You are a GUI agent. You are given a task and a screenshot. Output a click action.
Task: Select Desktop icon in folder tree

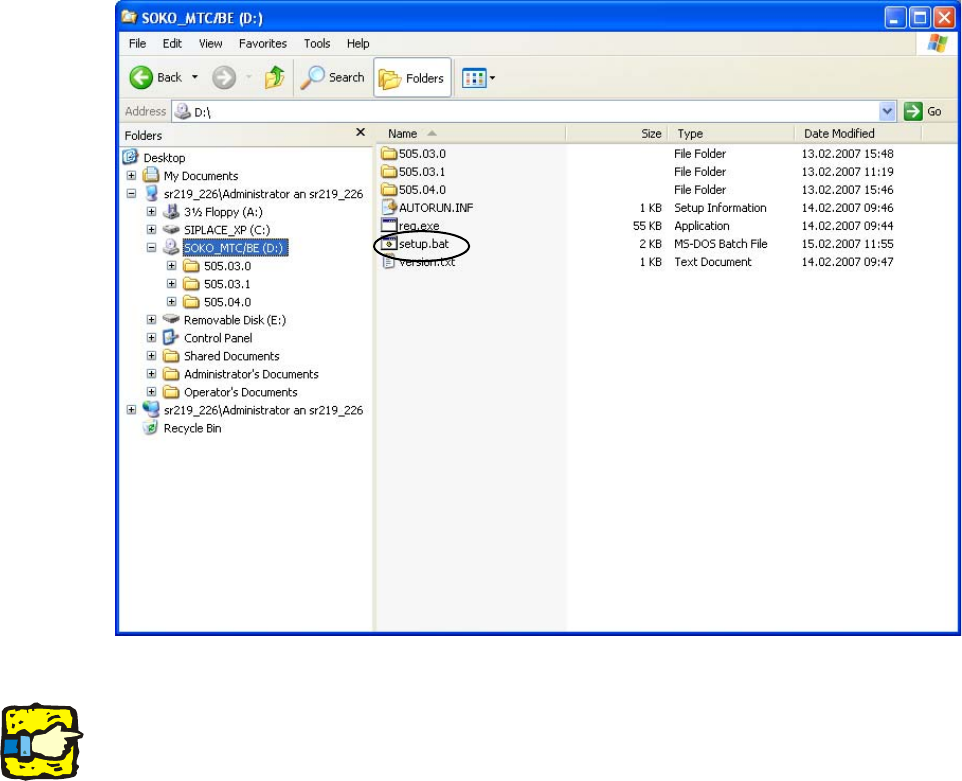point(130,157)
